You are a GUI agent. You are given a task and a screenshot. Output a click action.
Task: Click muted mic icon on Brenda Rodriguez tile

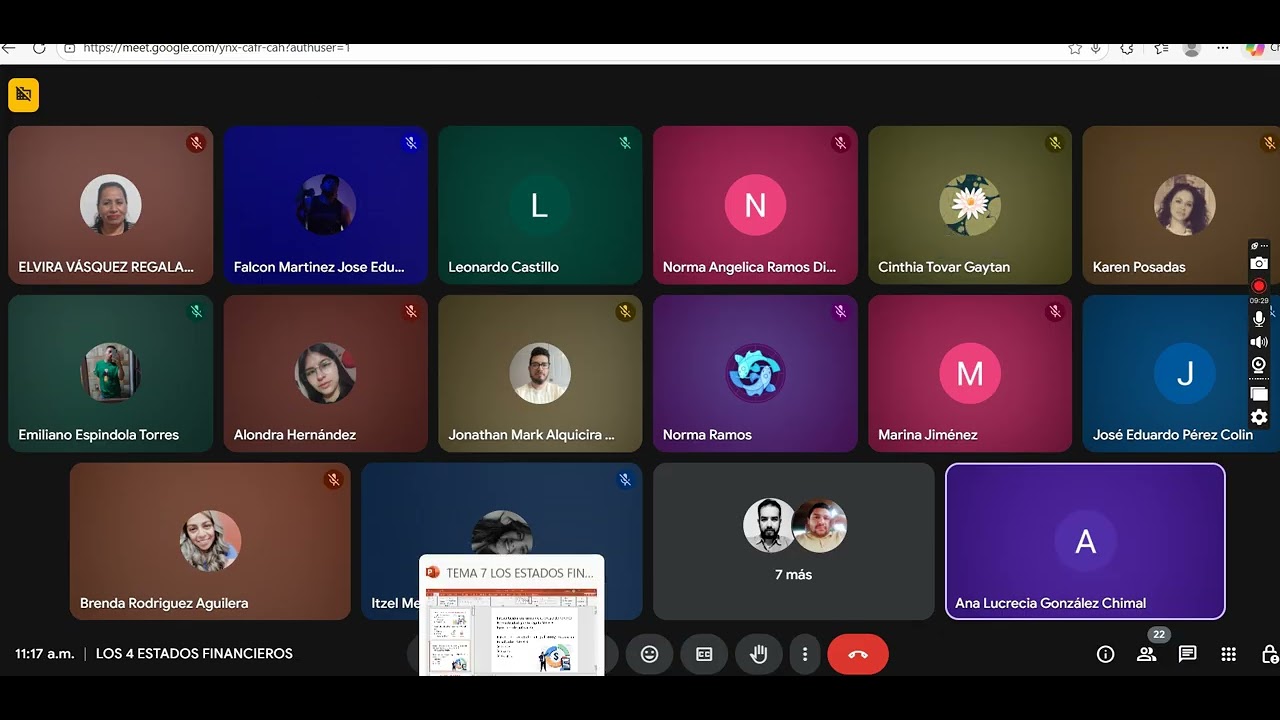(x=334, y=480)
